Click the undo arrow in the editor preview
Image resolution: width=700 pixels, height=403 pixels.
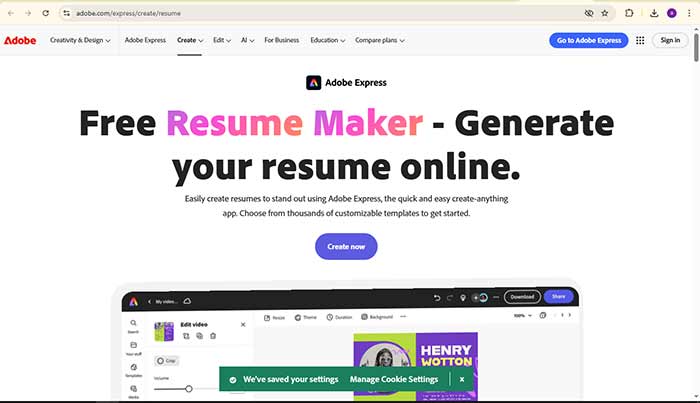pyautogui.click(x=437, y=298)
